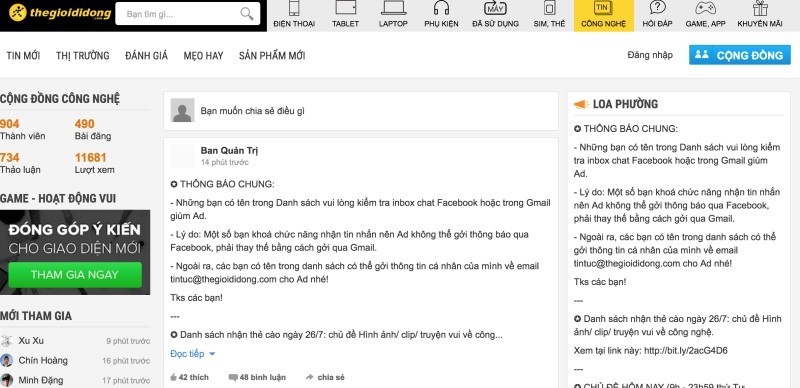Click the thegioididong logo
Viewport: 800px width, 388px height.
60,13
